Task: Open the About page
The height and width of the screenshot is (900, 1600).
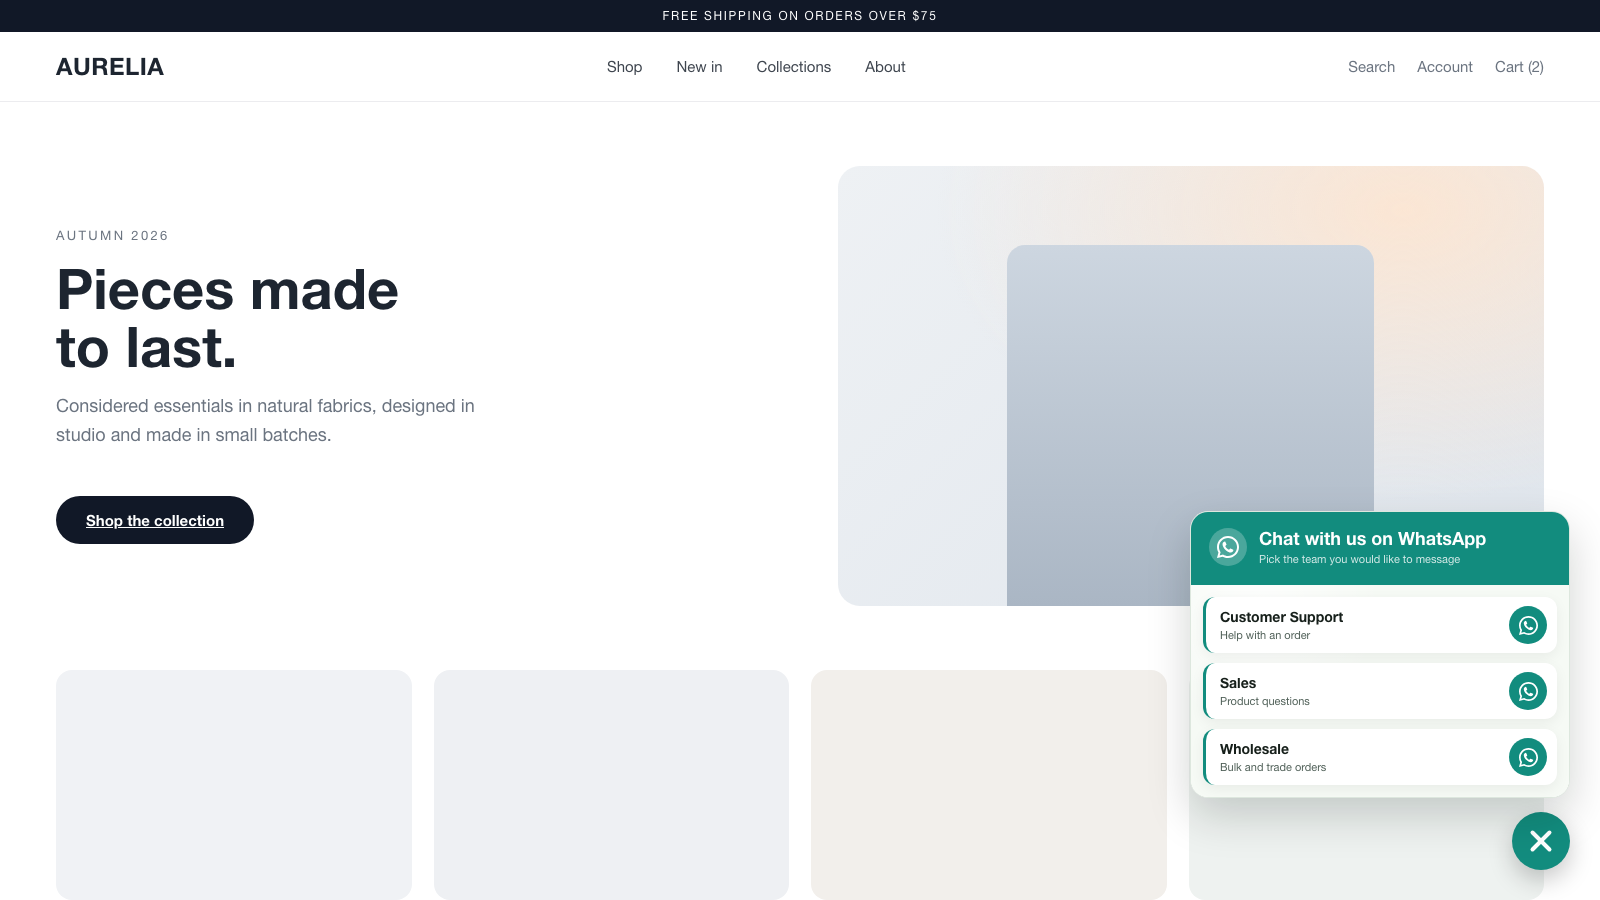Action: tap(885, 67)
